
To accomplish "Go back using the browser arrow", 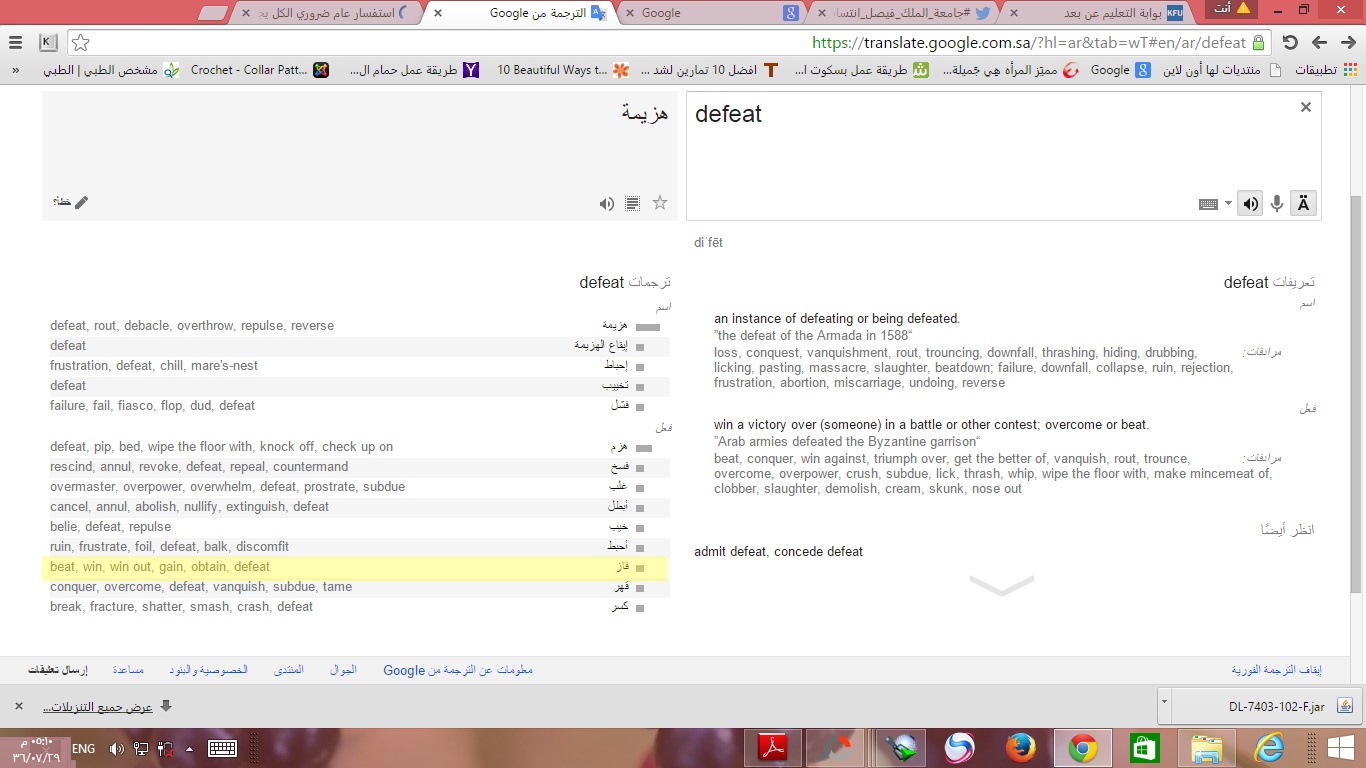I will [1347, 43].
